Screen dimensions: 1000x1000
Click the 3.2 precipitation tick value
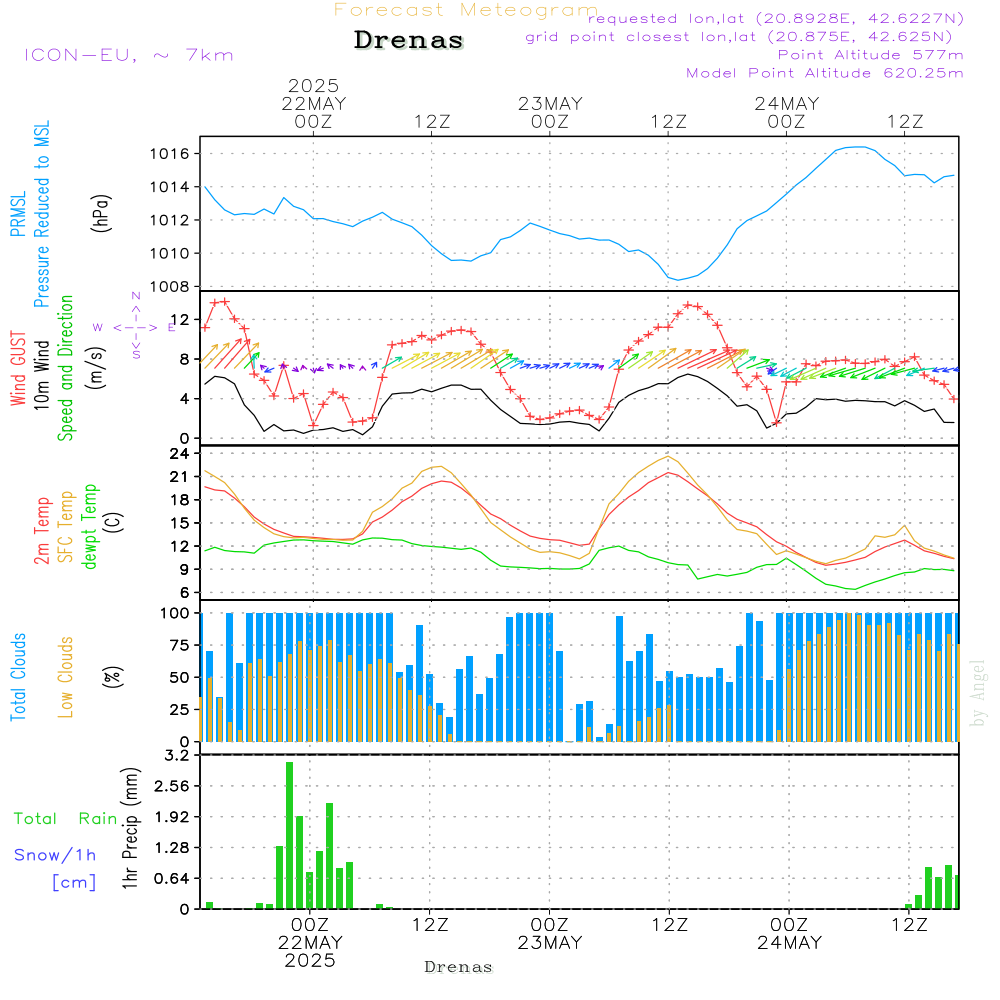[177, 755]
